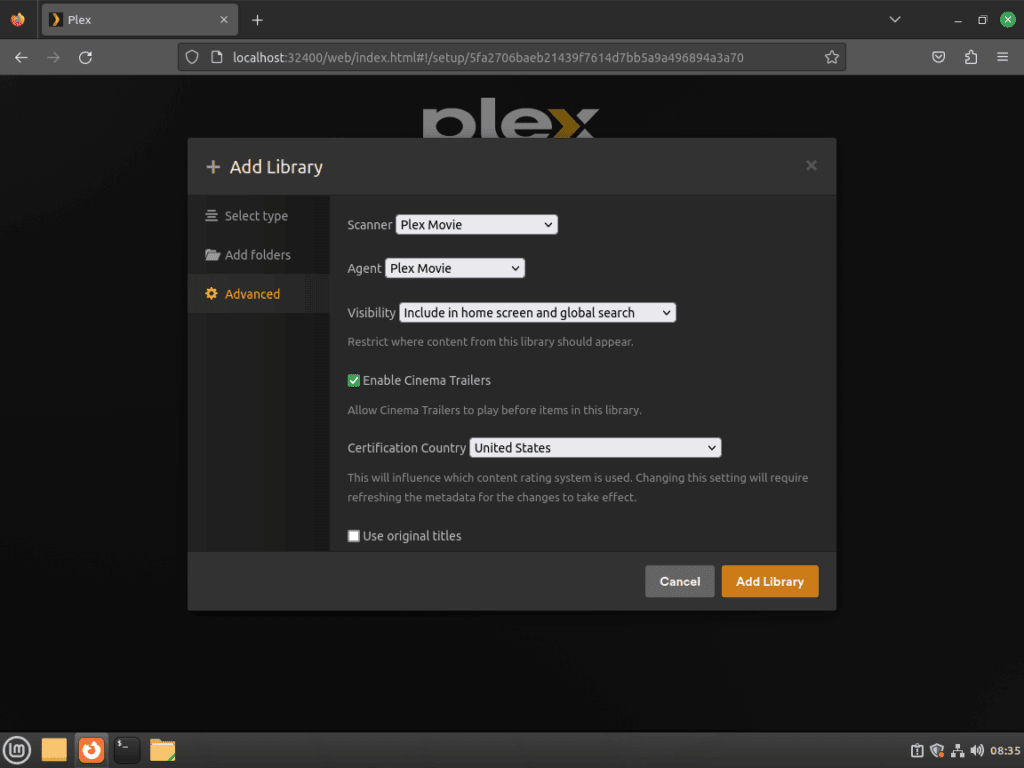The width and height of the screenshot is (1024, 768).
Task: Open the terminal from the taskbar
Action: point(126,749)
